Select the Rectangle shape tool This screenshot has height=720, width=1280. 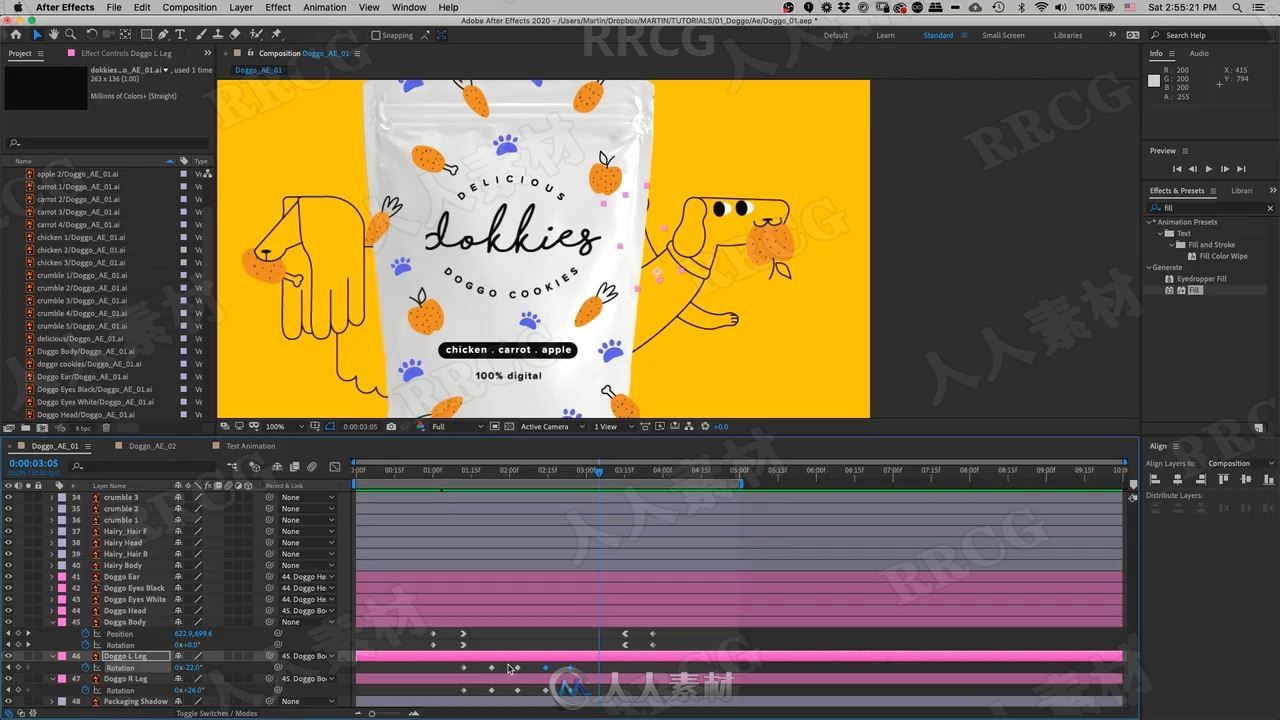(x=146, y=34)
